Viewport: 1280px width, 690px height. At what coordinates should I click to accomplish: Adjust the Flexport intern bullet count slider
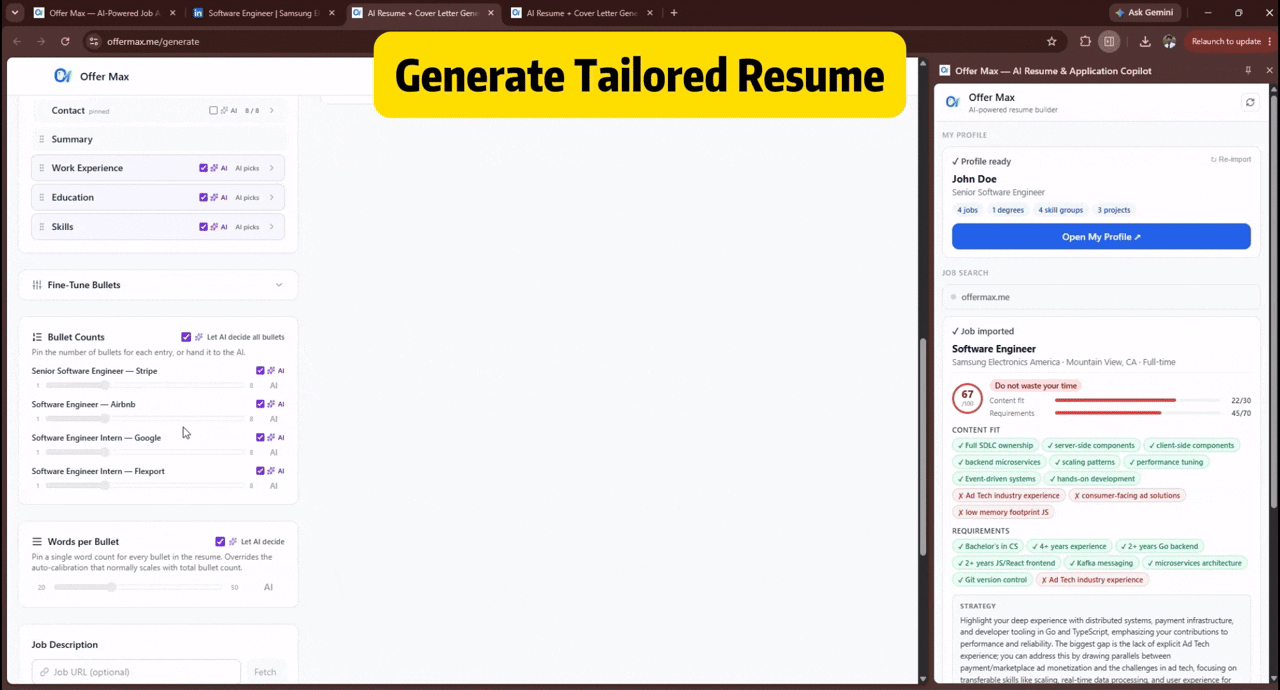144,485
